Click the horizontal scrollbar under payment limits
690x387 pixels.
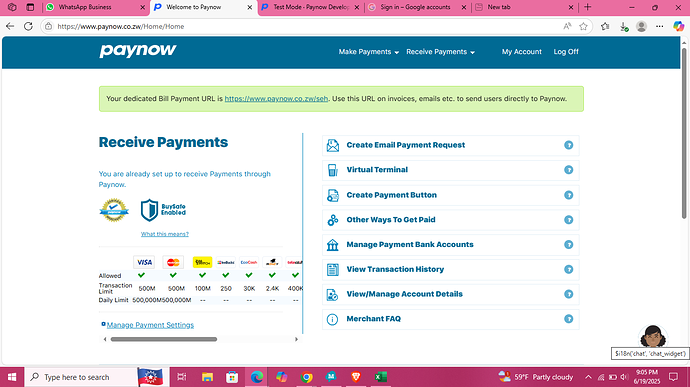164,339
